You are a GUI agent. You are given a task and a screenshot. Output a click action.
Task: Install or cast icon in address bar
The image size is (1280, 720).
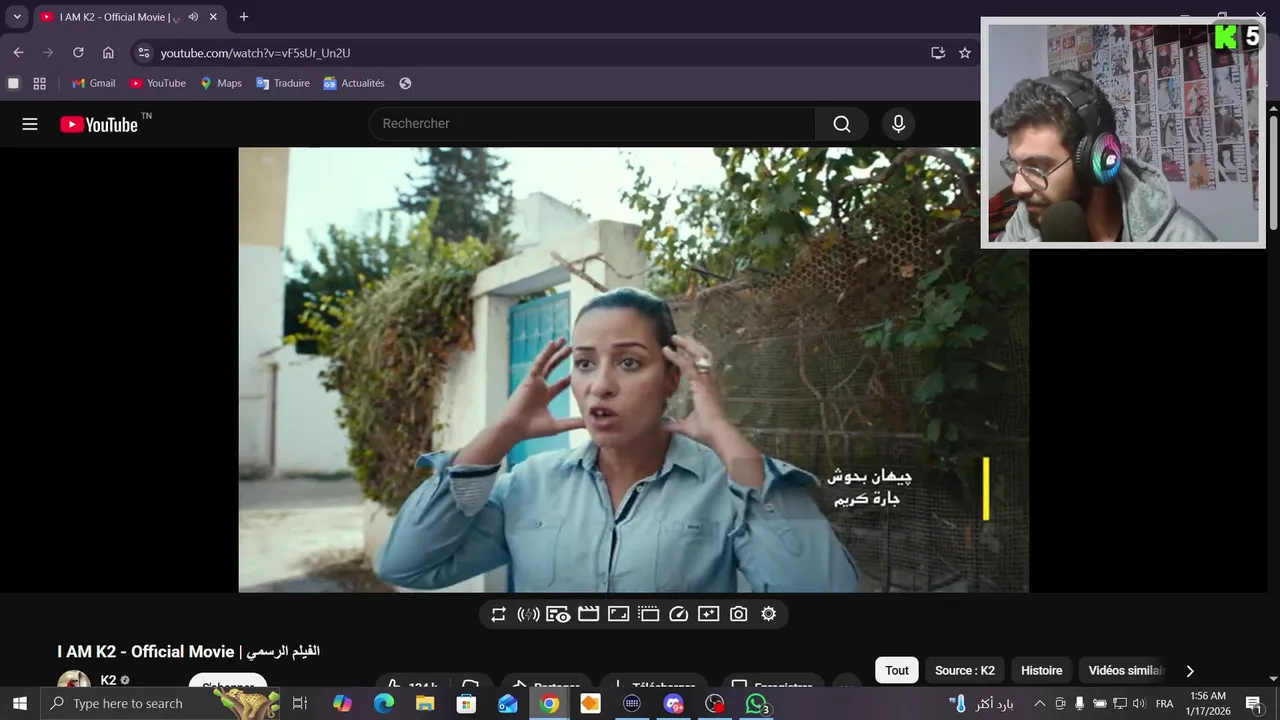click(x=938, y=53)
